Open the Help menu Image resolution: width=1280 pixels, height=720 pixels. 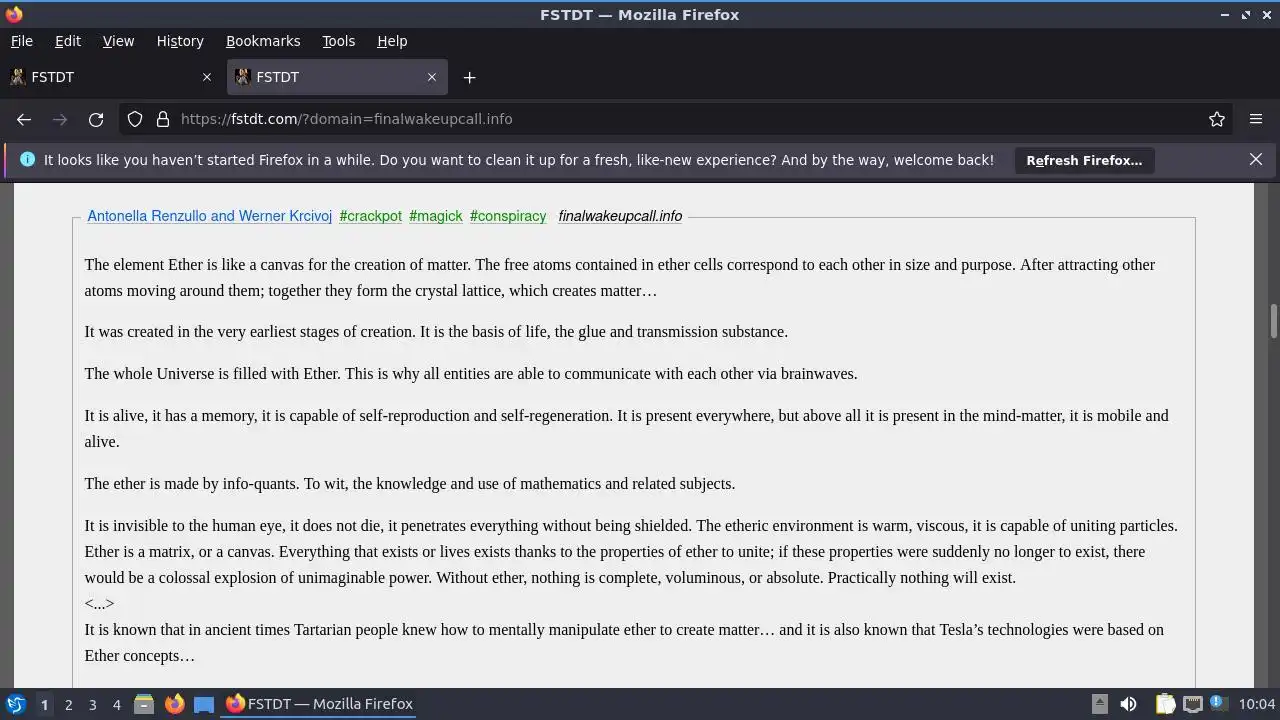coord(392,41)
